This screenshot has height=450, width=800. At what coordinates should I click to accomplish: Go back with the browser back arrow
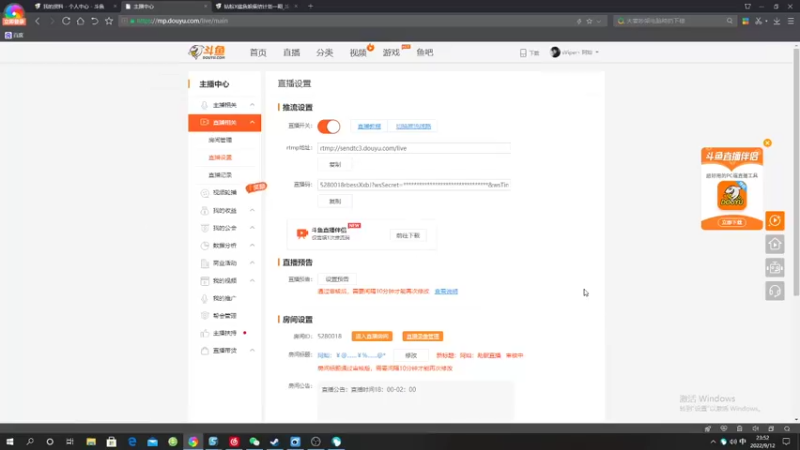37,21
